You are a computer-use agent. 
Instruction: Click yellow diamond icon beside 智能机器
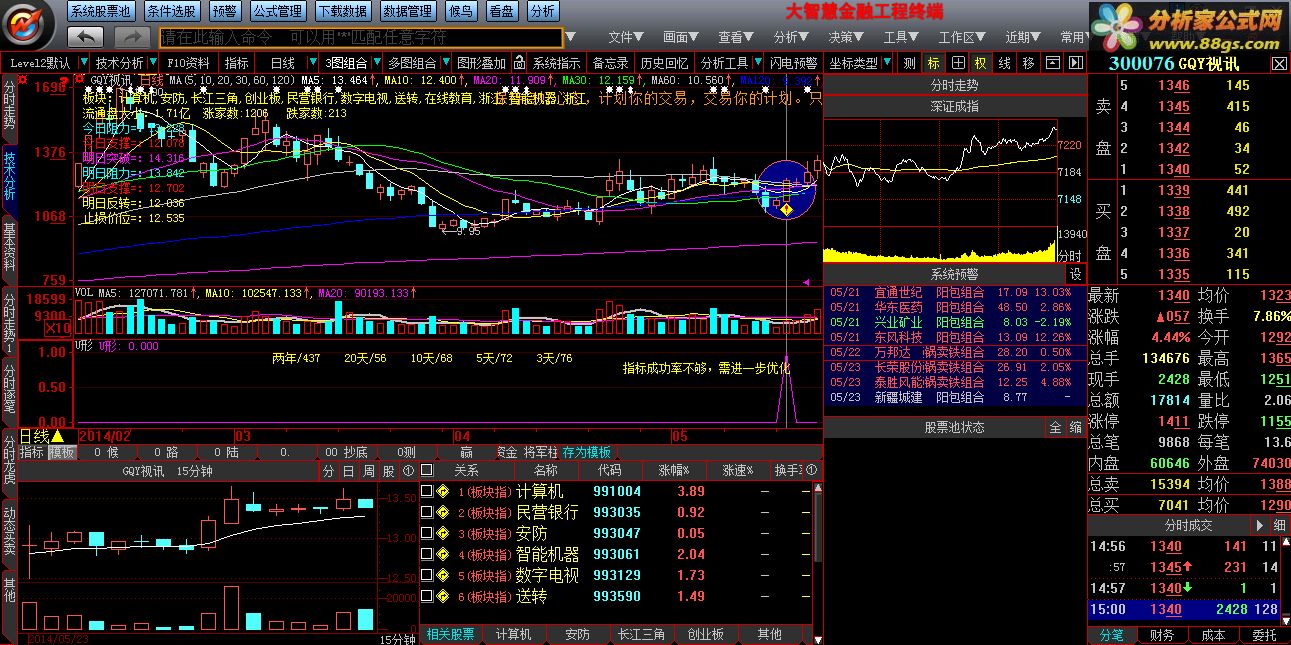(x=443, y=554)
